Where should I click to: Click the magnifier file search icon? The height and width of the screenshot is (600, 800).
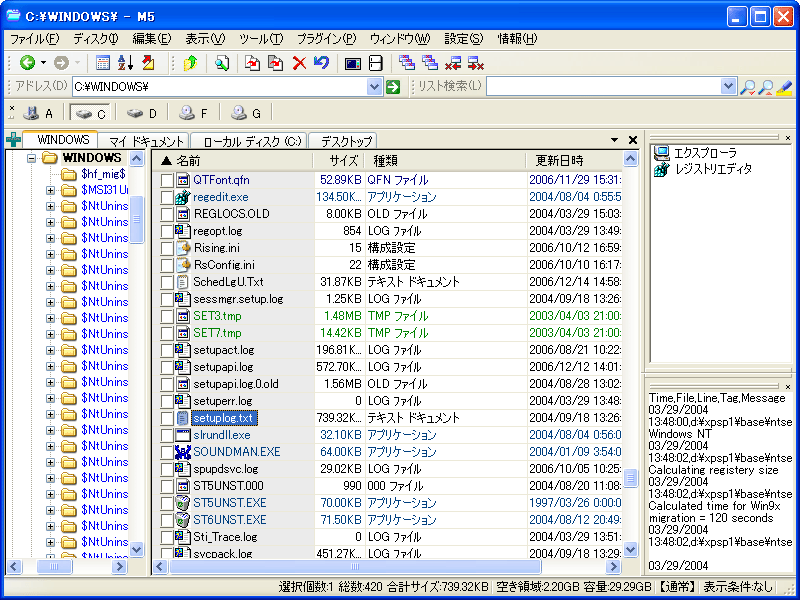click(221, 63)
